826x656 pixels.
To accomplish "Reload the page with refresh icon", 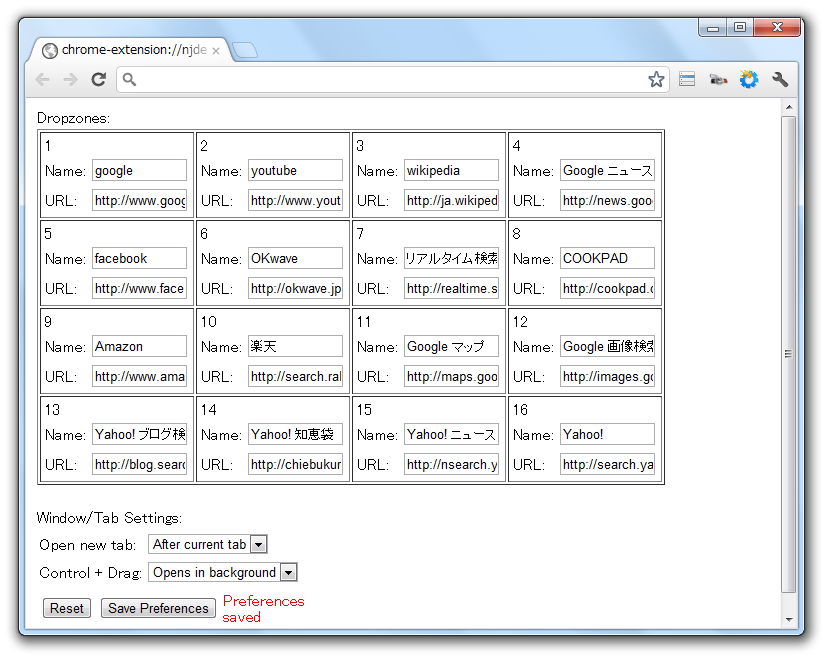I will [x=99, y=80].
